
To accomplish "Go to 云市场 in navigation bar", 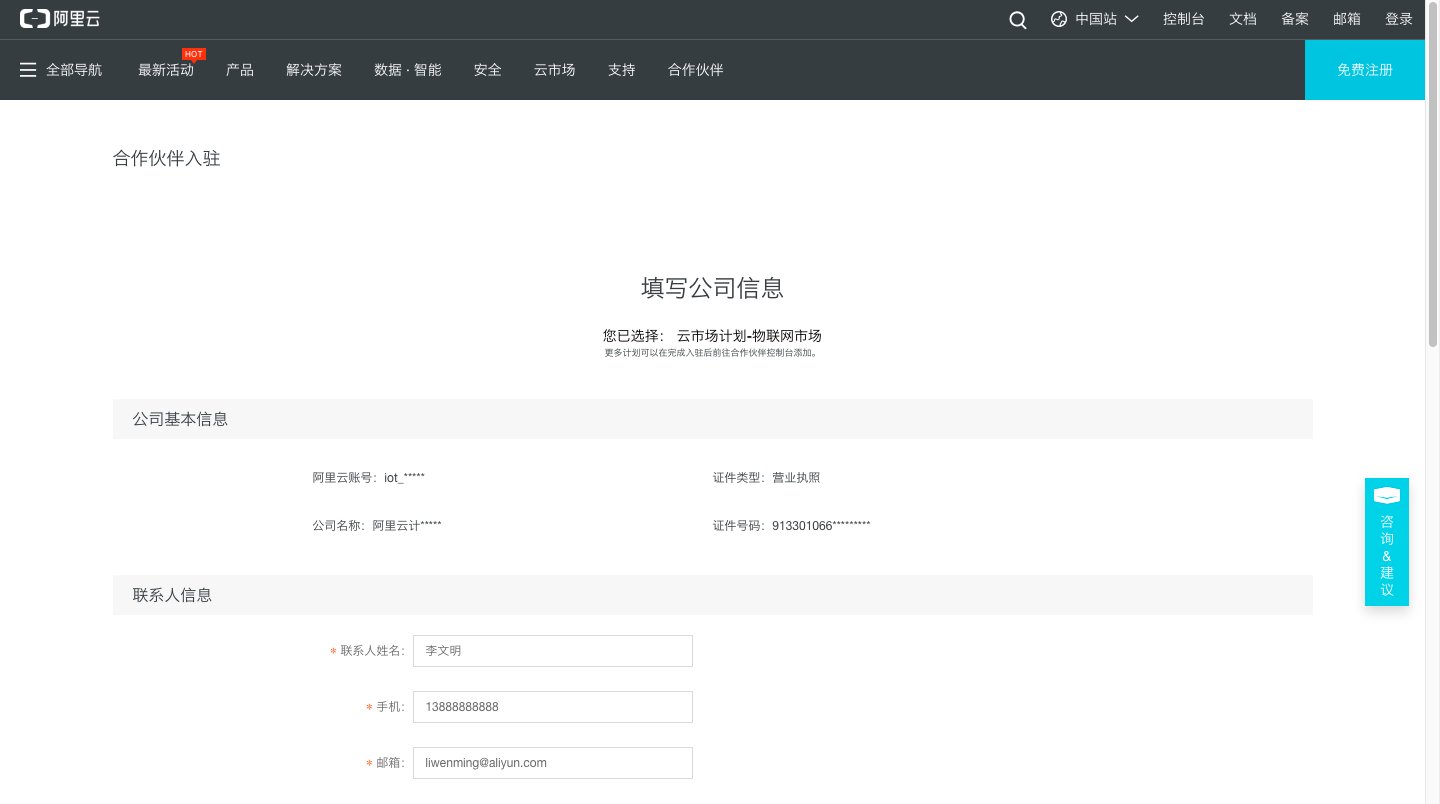I will point(554,70).
